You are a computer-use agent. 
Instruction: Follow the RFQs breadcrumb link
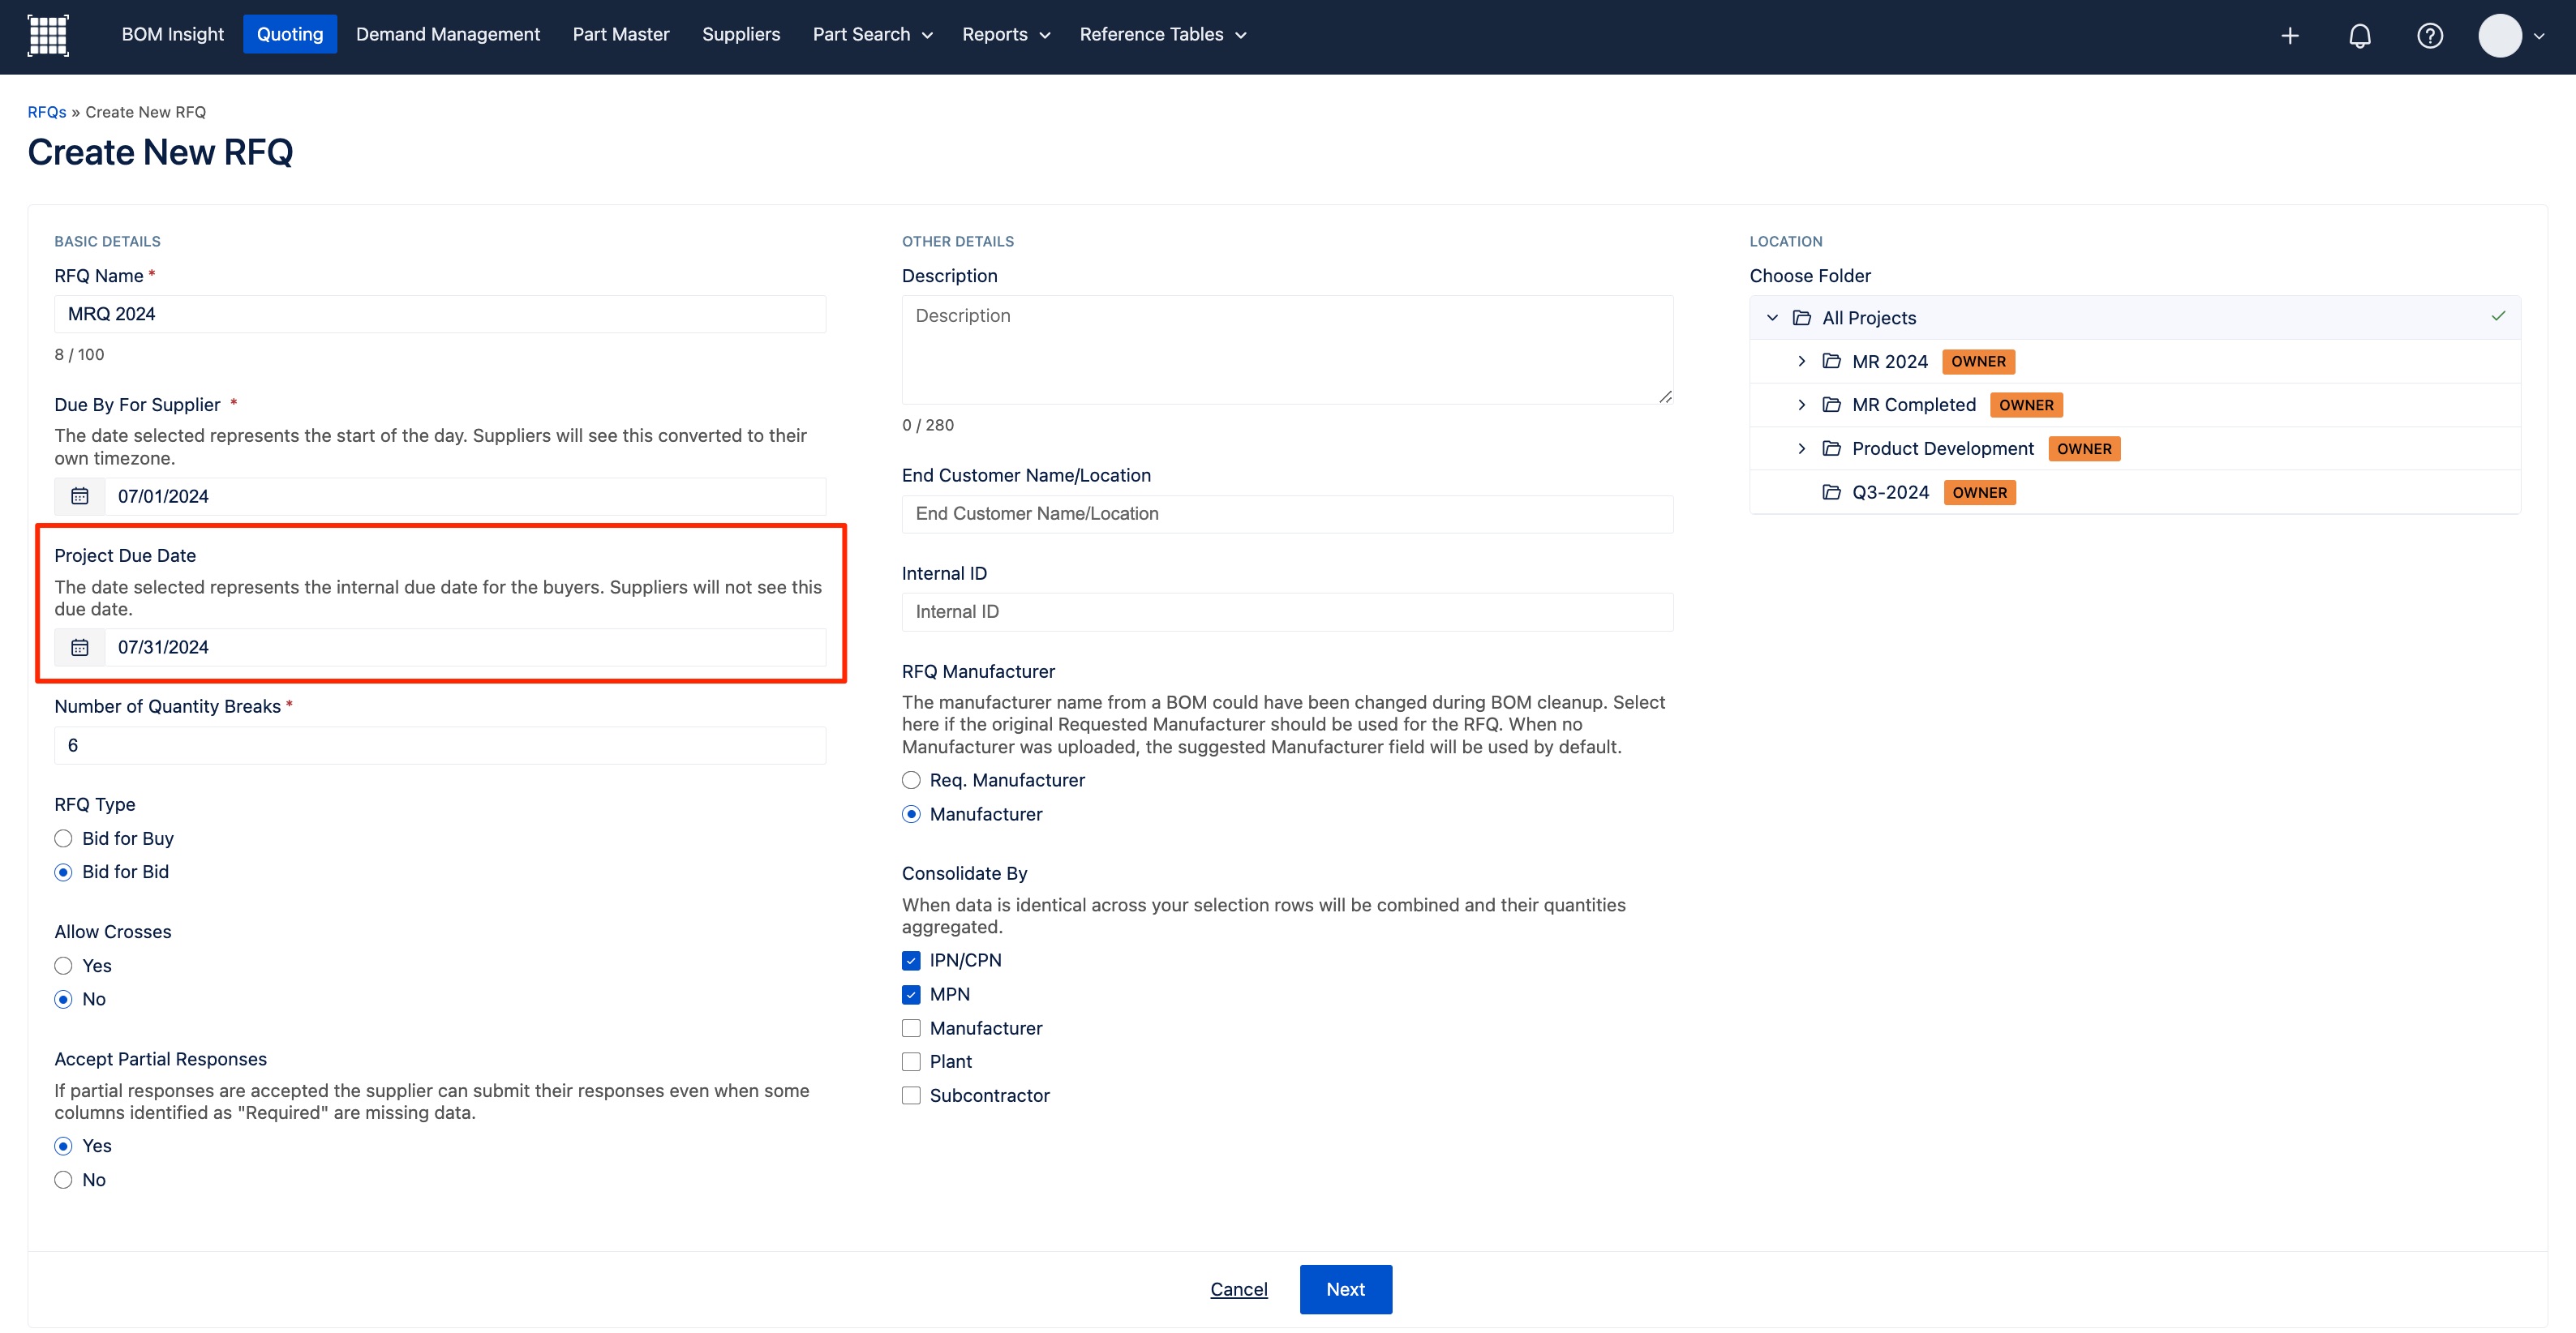click(x=47, y=112)
